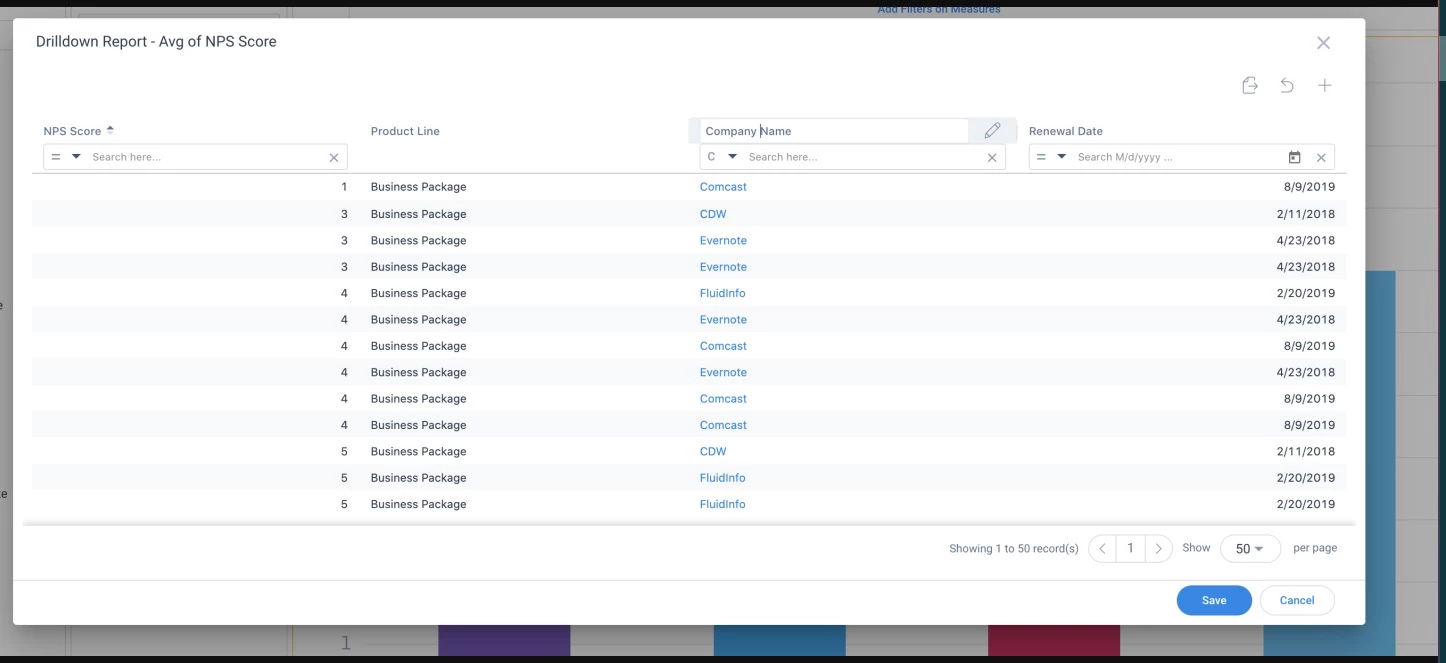This screenshot has height=663, width=1446.
Task: Click the 8/9/2019 date in first row
Action: (x=1309, y=187)
